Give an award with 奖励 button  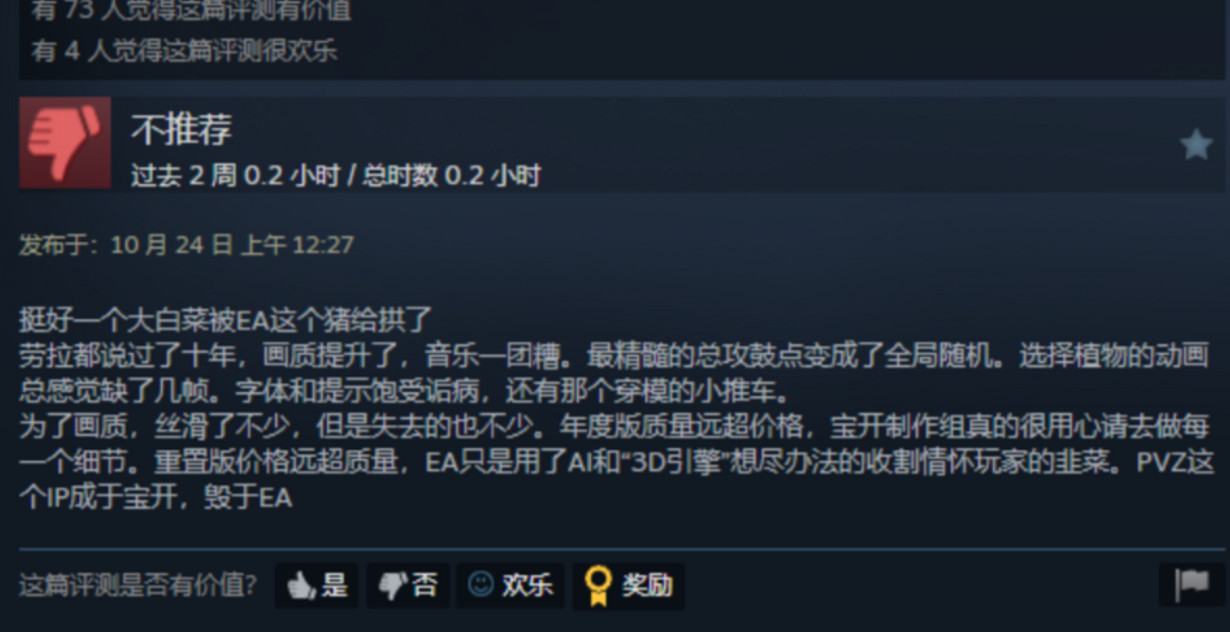tap(628, 586)
